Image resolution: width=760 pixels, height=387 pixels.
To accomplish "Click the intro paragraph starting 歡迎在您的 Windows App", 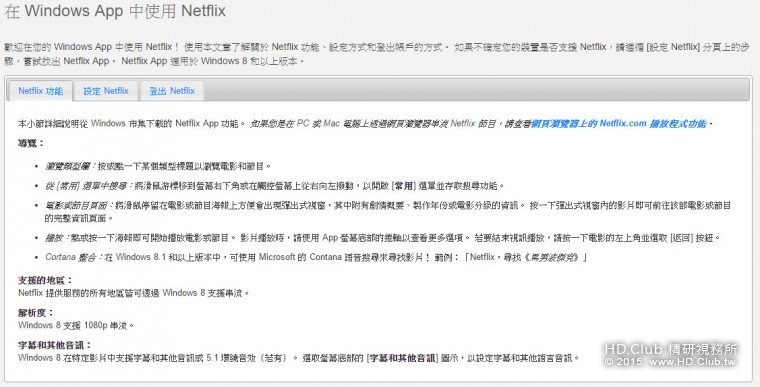I will tap(377, 54).
